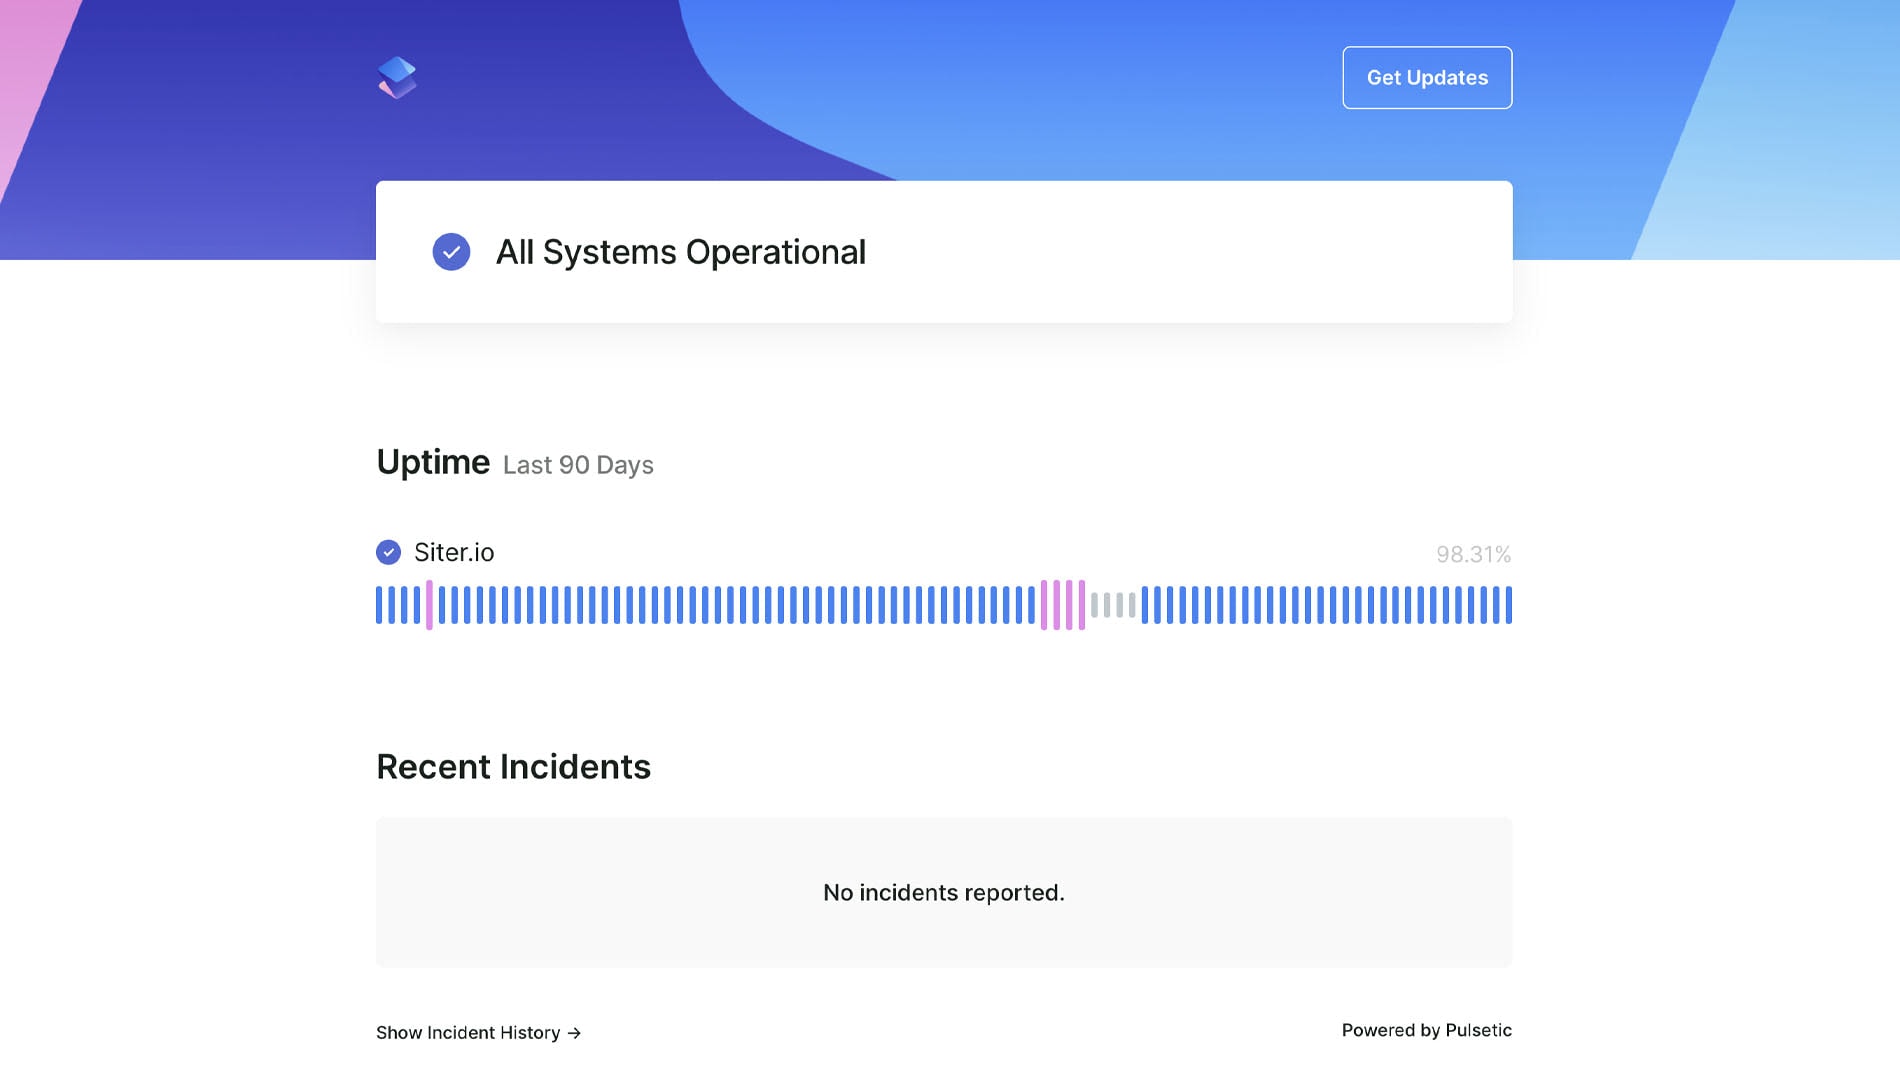This screenshot has height=1076, width=1900.
Task: Click the "No incidents reported." message
Action: click(x=944, y=893)
